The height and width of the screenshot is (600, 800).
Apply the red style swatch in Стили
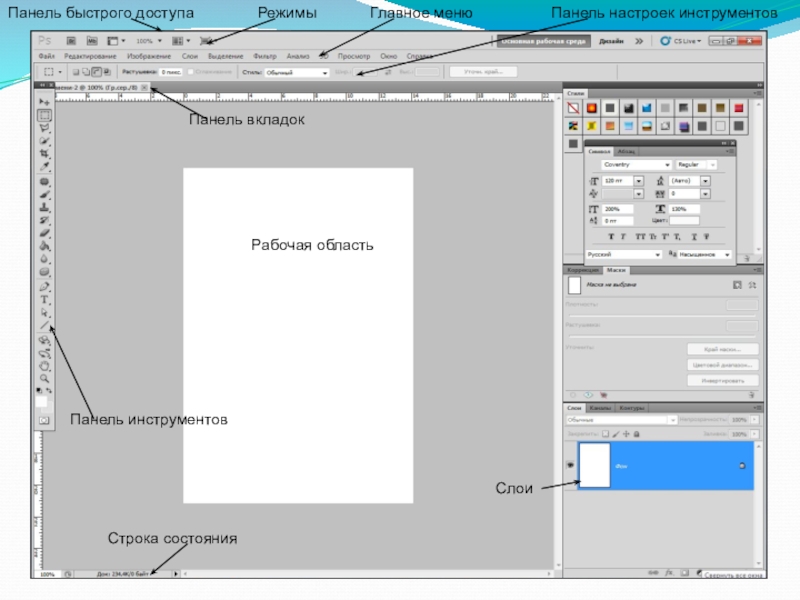coord(738,108)
